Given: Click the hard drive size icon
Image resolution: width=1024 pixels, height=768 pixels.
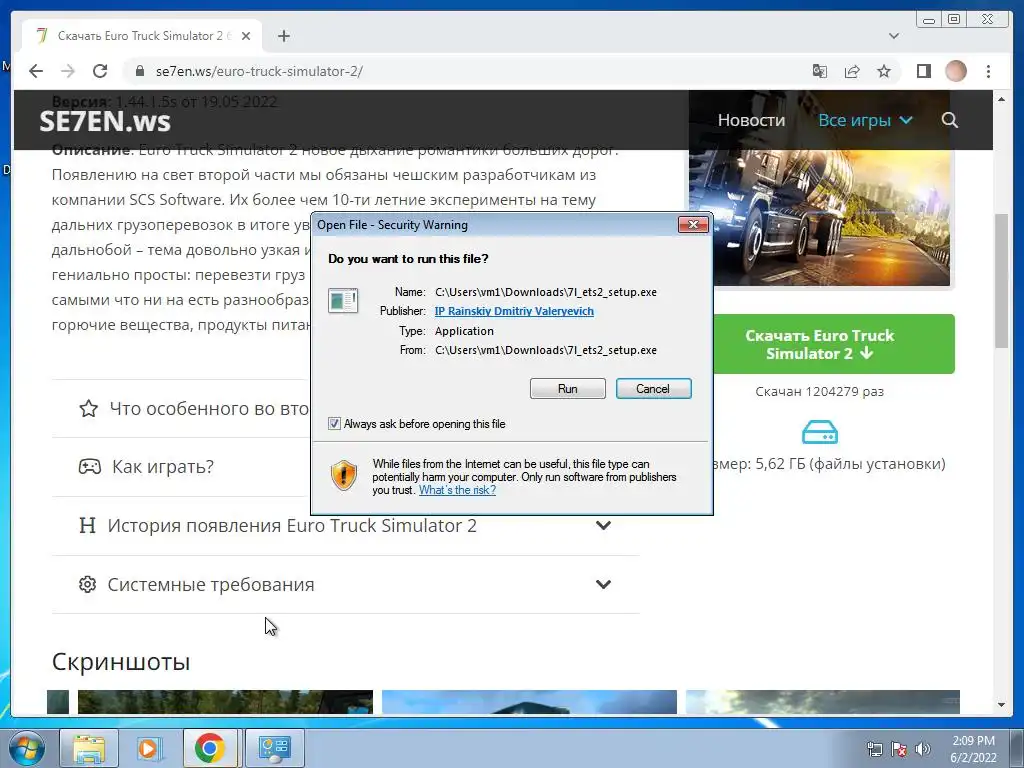Looking at the screenshot, I should [820, 432].
